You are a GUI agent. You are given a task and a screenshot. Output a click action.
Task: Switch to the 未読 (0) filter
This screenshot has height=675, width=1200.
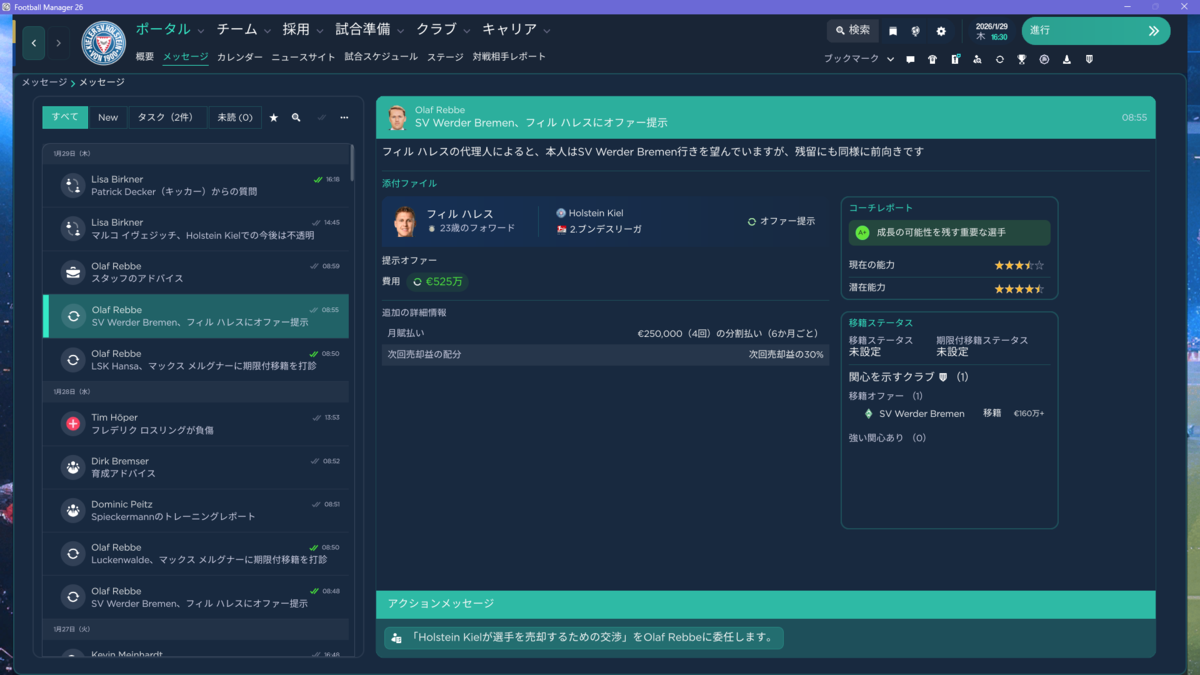[235, 117]
